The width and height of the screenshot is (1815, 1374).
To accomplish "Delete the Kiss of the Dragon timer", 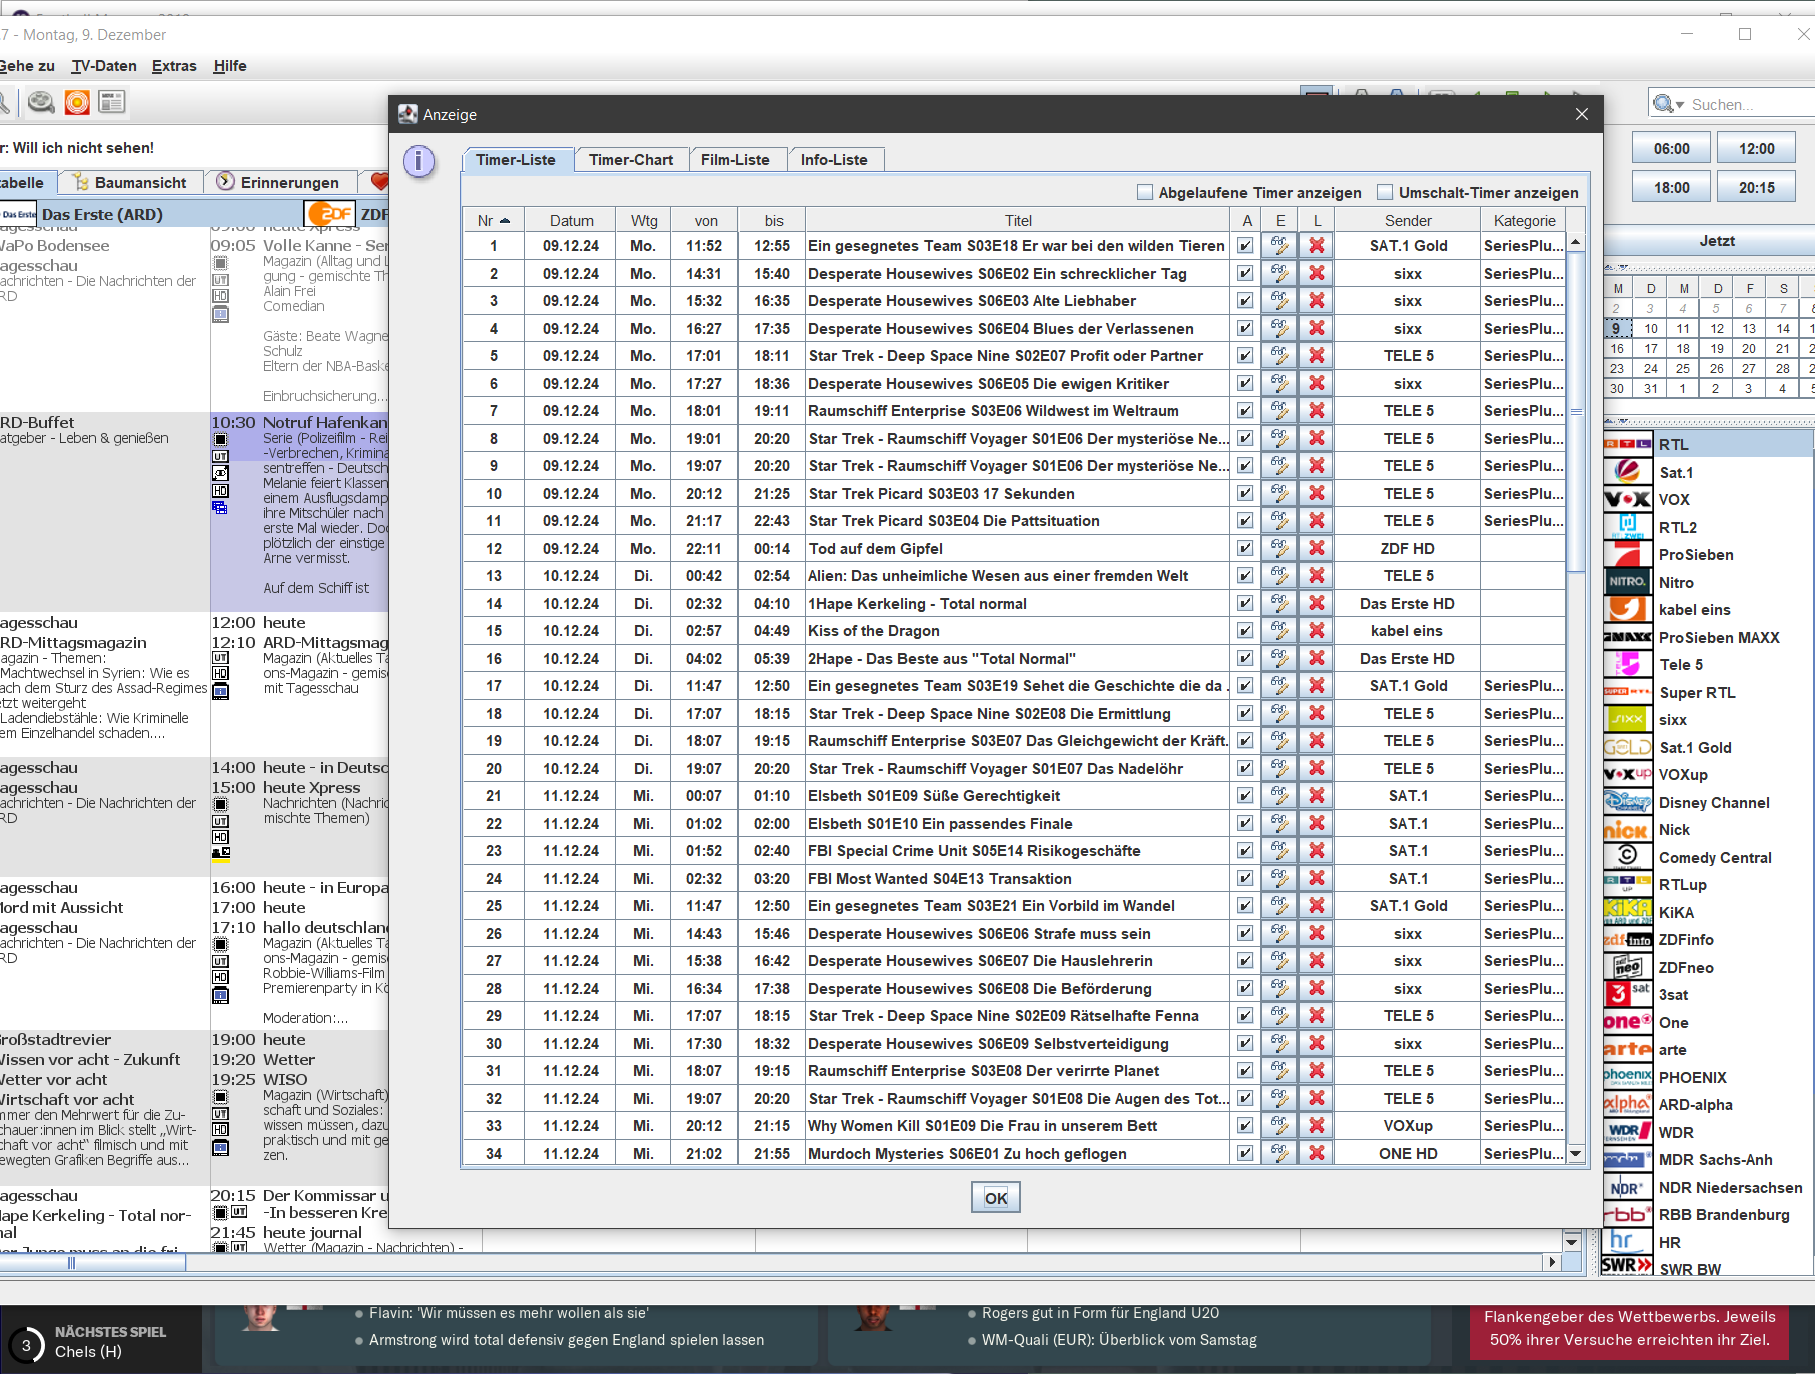I will point(1317,631).
